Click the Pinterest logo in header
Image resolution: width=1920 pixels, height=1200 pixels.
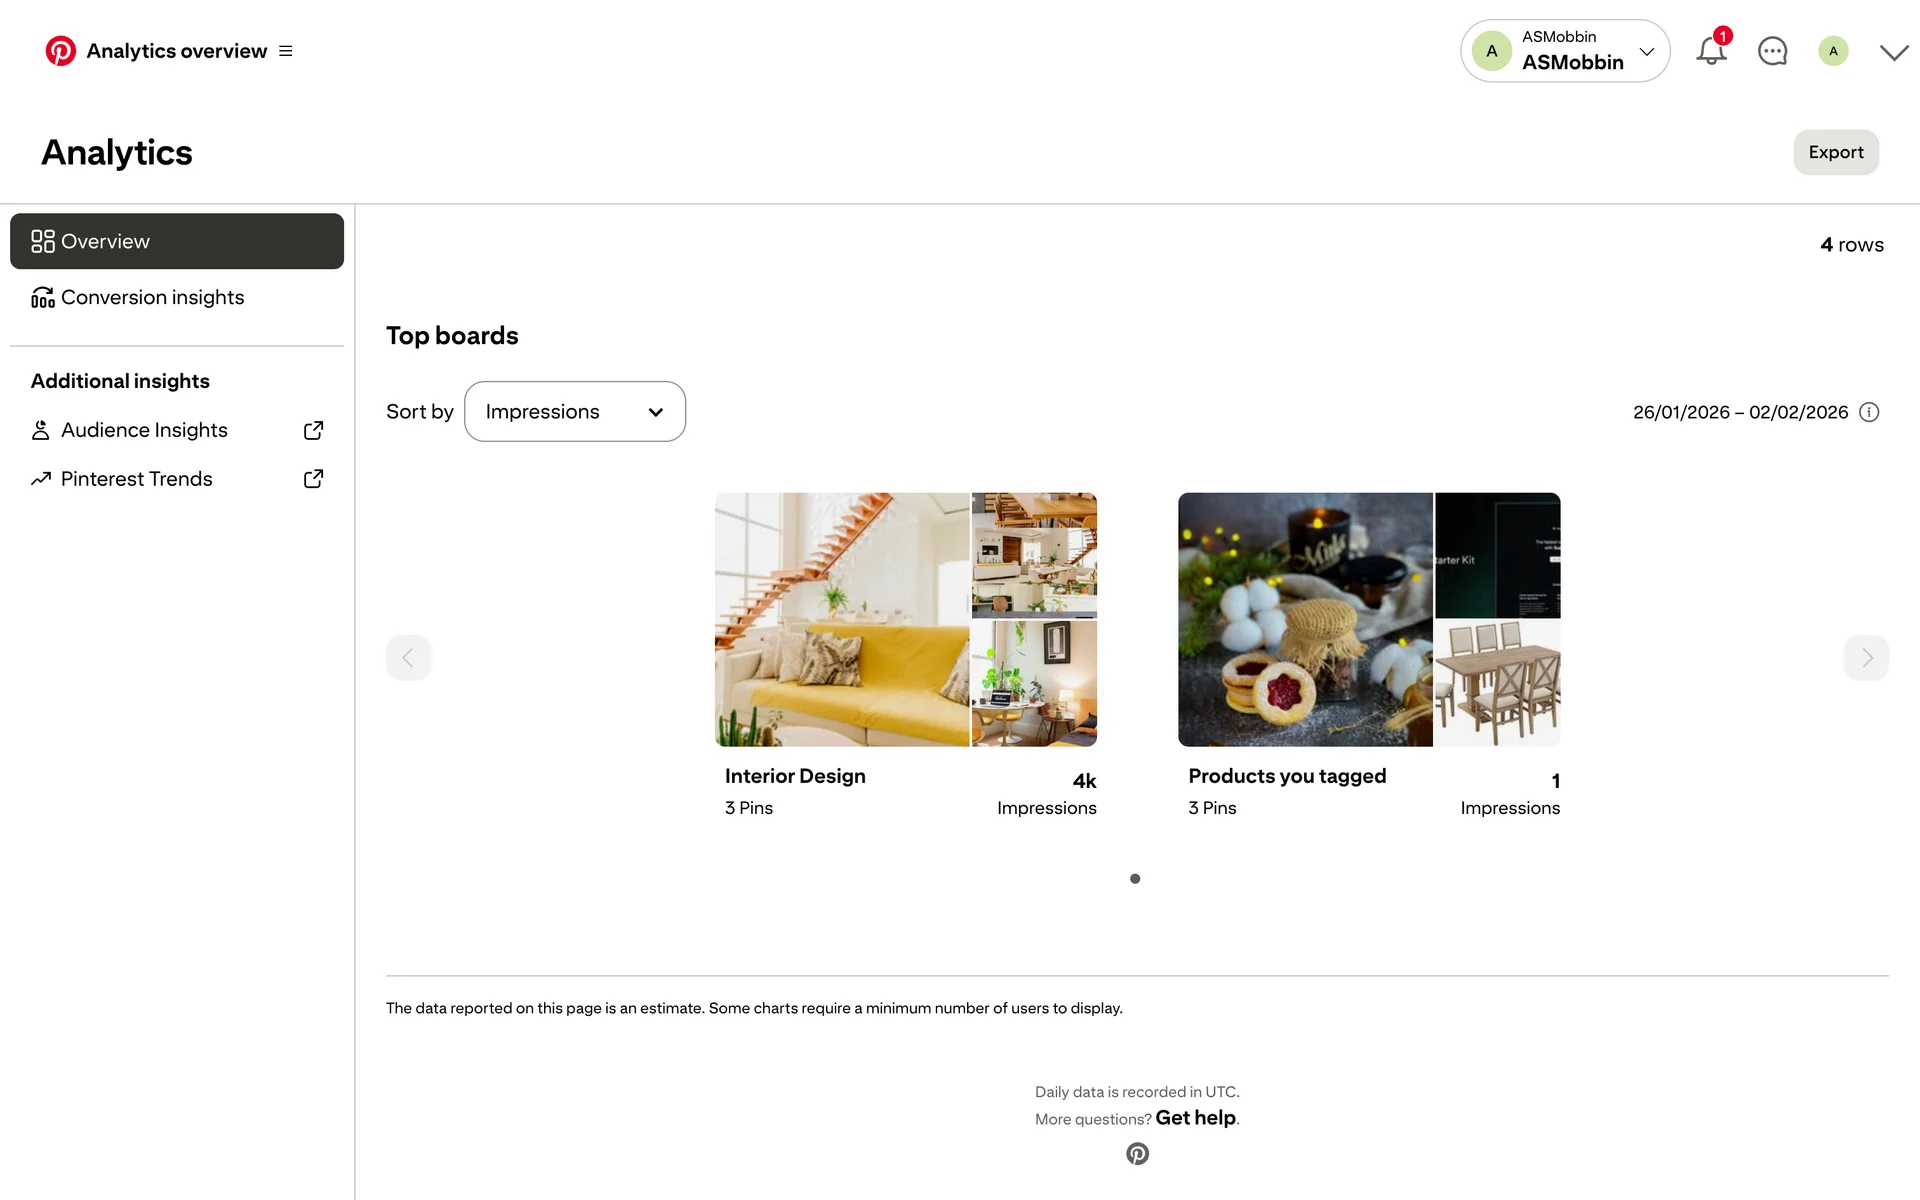click(x=60, y=51)
